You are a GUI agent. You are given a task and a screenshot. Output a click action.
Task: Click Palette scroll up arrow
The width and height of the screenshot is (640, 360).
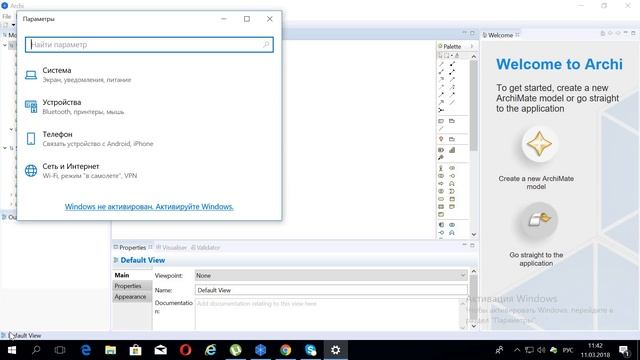point(473,56)
